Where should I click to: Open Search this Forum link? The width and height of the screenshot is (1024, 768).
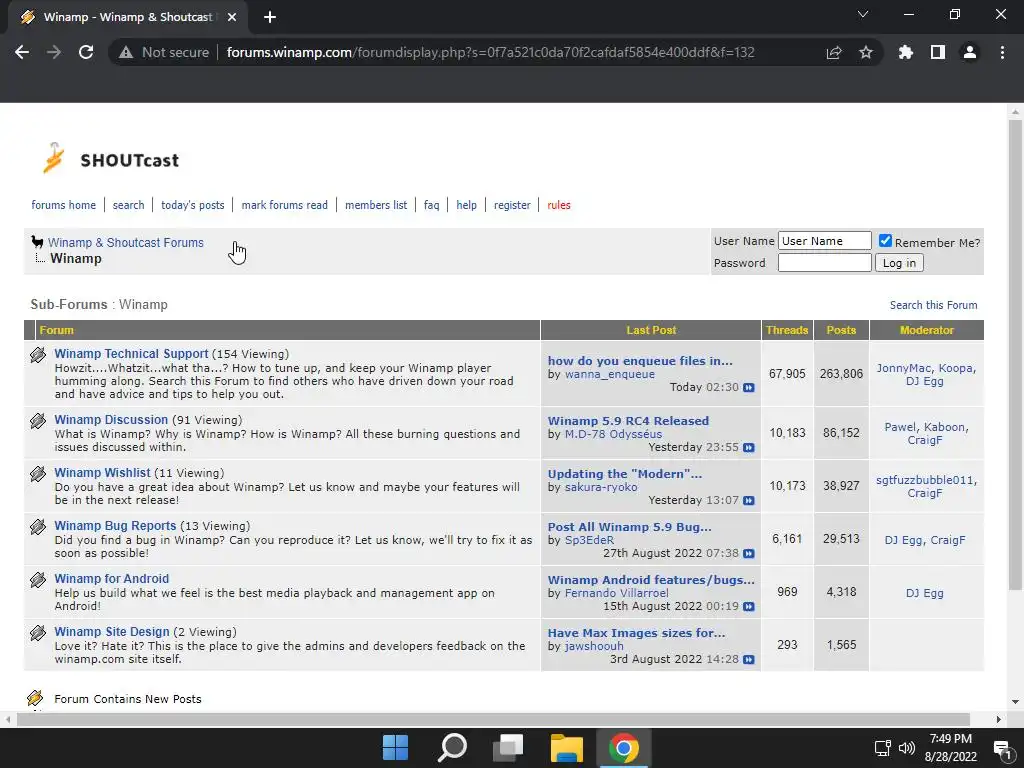tap(933, 305)
